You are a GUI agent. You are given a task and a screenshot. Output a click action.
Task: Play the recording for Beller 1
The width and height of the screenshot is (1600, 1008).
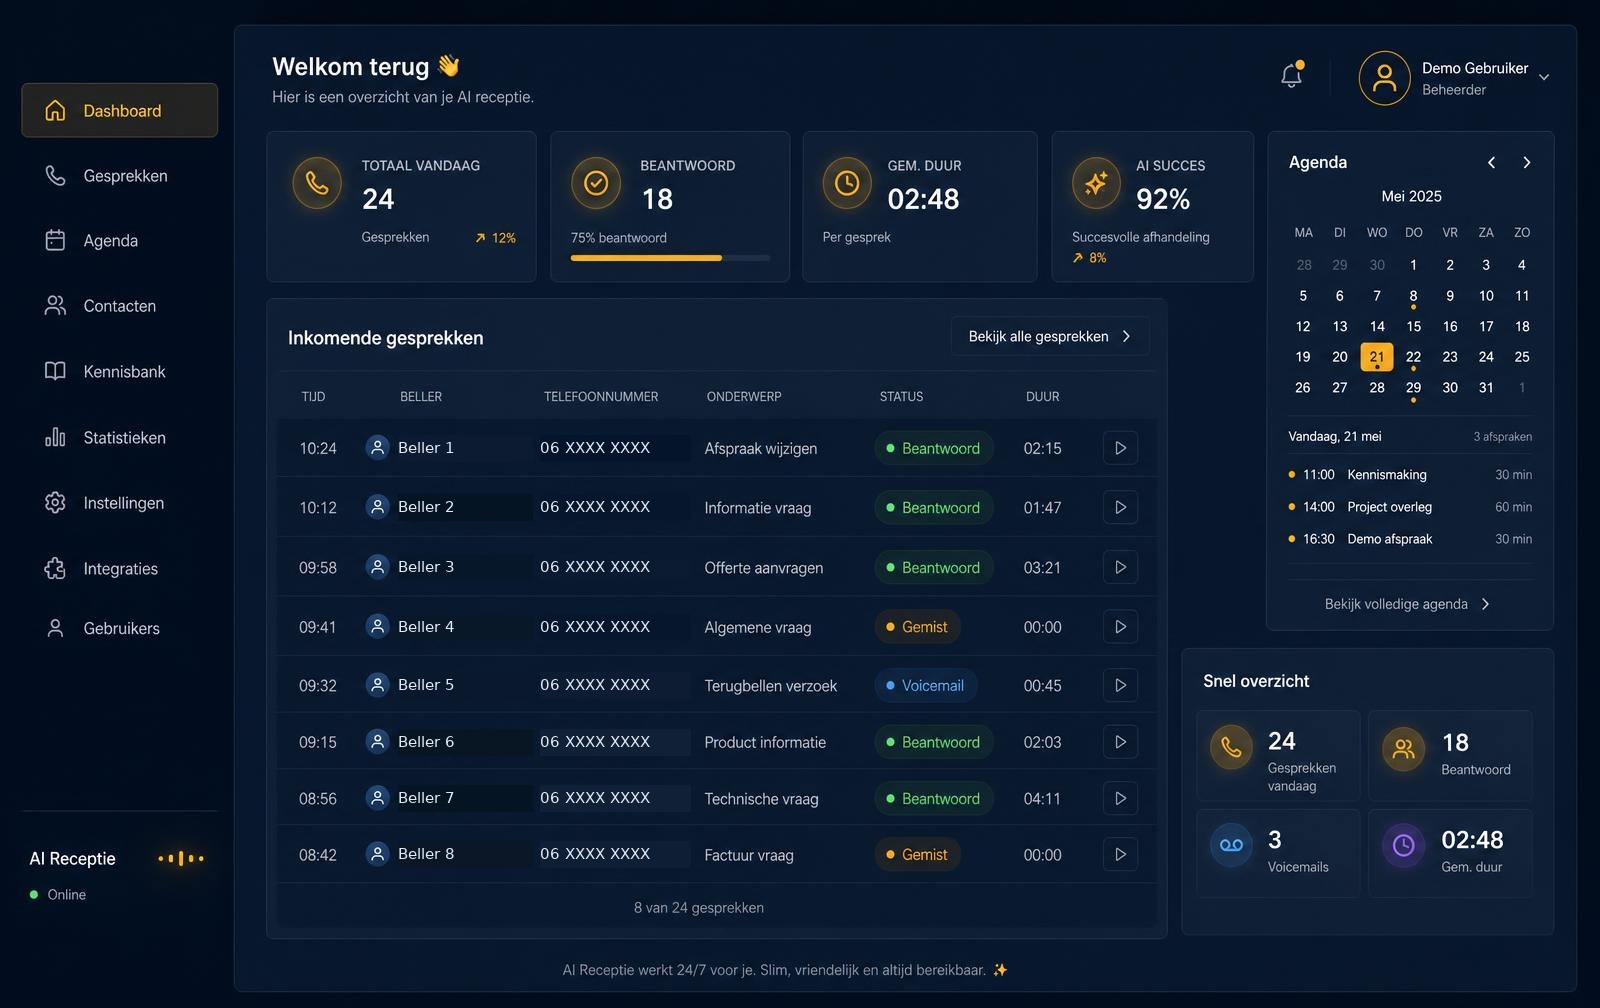1120,448
